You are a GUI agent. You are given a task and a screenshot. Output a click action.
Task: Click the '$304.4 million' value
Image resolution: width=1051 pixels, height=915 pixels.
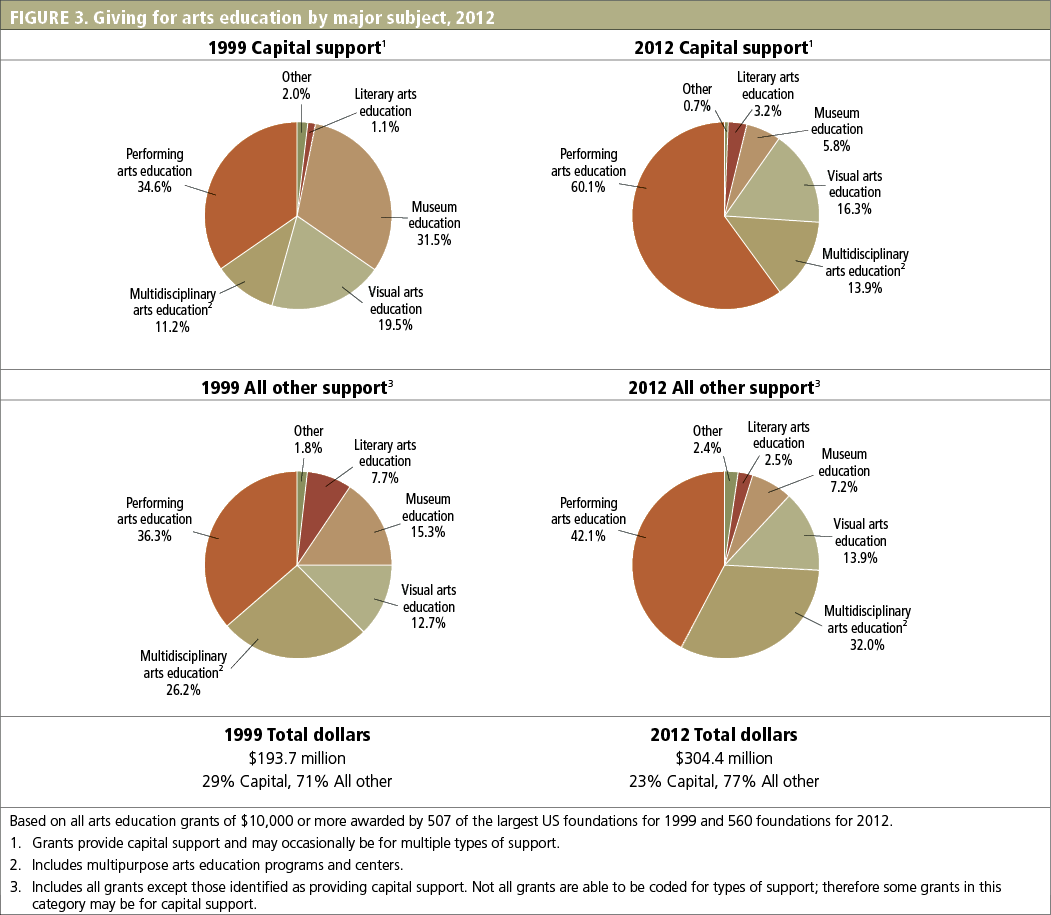724,758
